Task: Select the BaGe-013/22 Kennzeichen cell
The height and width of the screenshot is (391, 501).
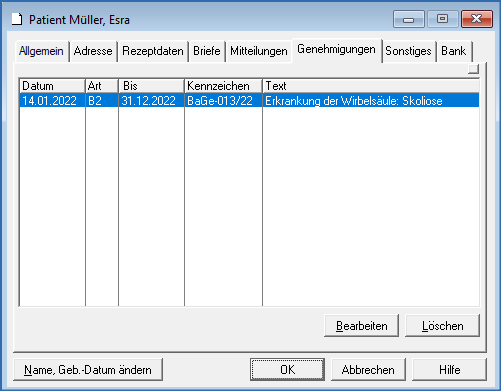Action: click(223, 101)
